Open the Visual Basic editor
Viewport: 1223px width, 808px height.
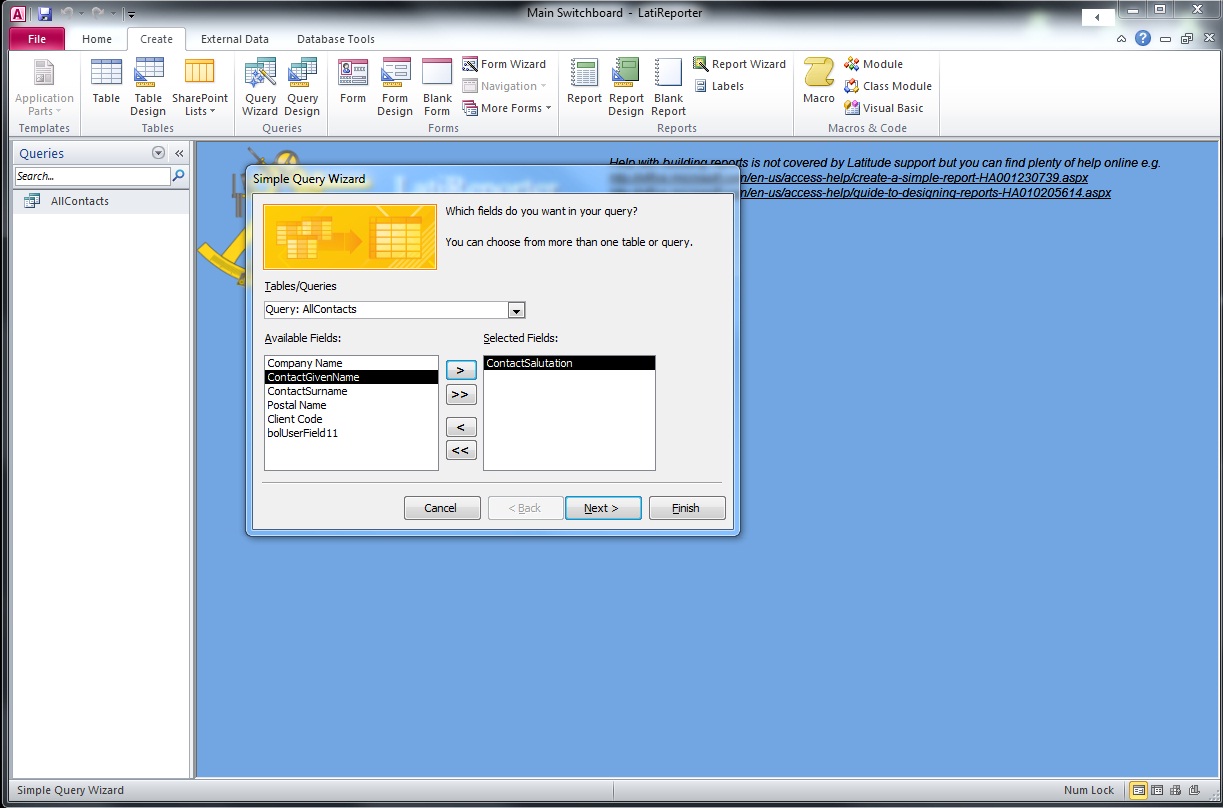pyautogui.click(x=884, y=108)
